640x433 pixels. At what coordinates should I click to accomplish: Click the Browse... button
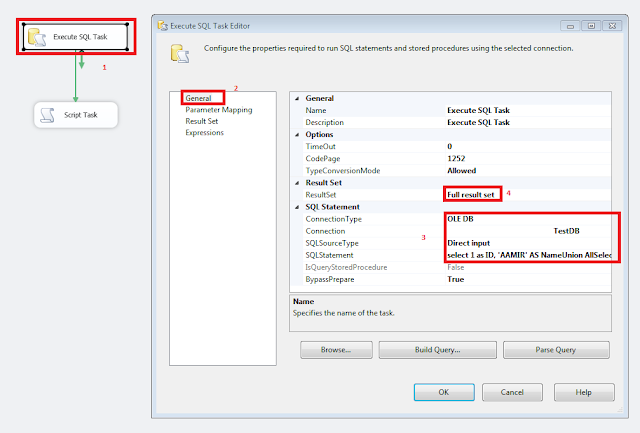click(336, 350)
